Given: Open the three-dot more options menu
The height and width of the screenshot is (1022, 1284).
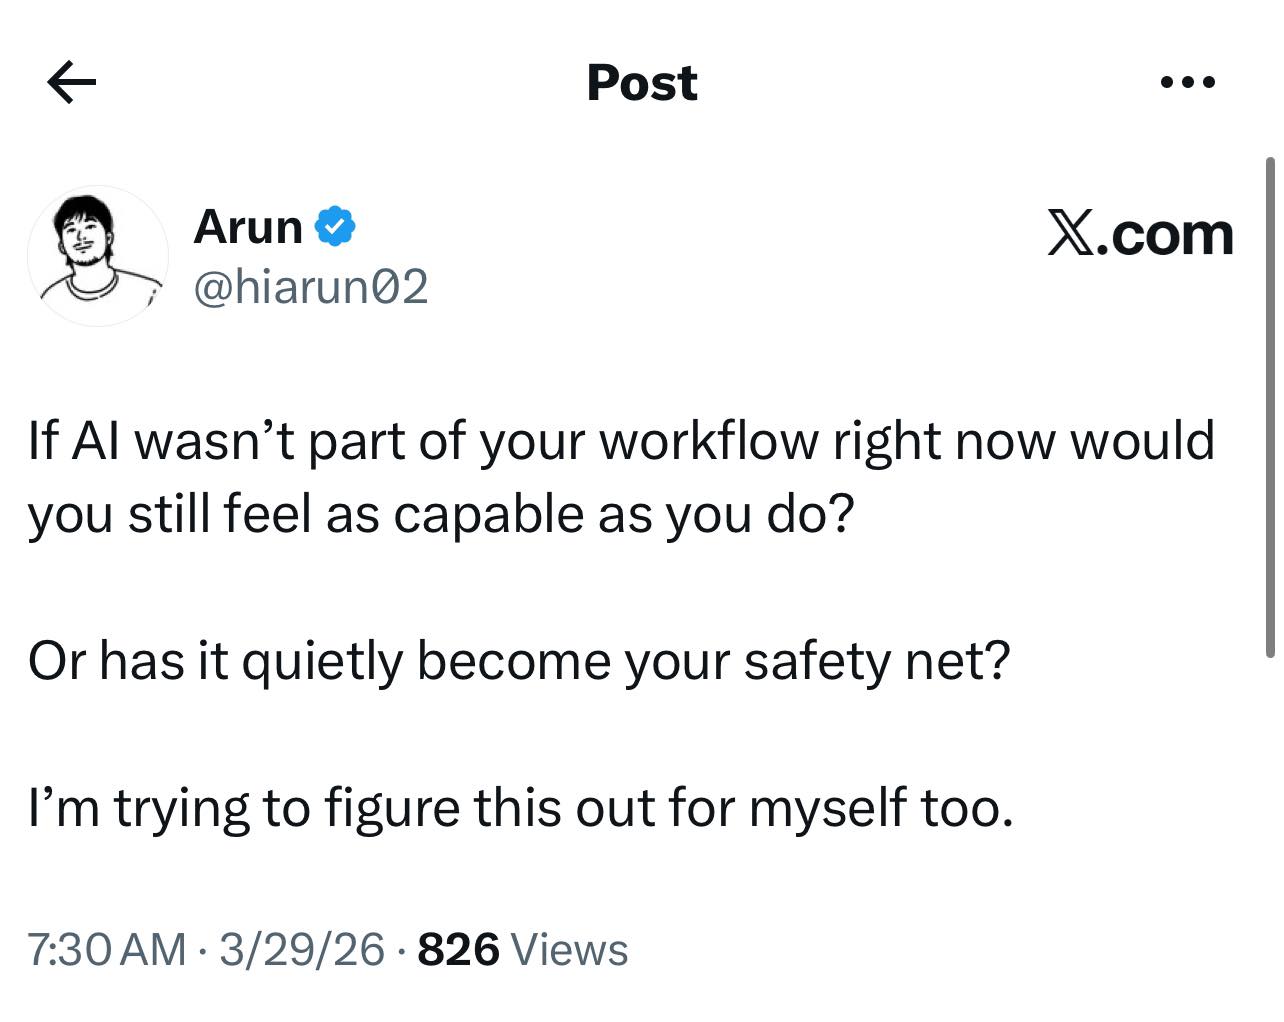Looking at the screenshot, I should (x=1188, y=82).
